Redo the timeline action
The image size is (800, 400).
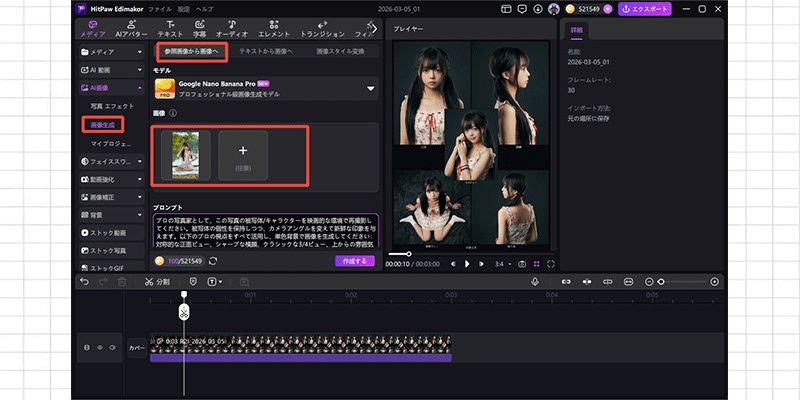pyautogui.click(x=103, y=282)
